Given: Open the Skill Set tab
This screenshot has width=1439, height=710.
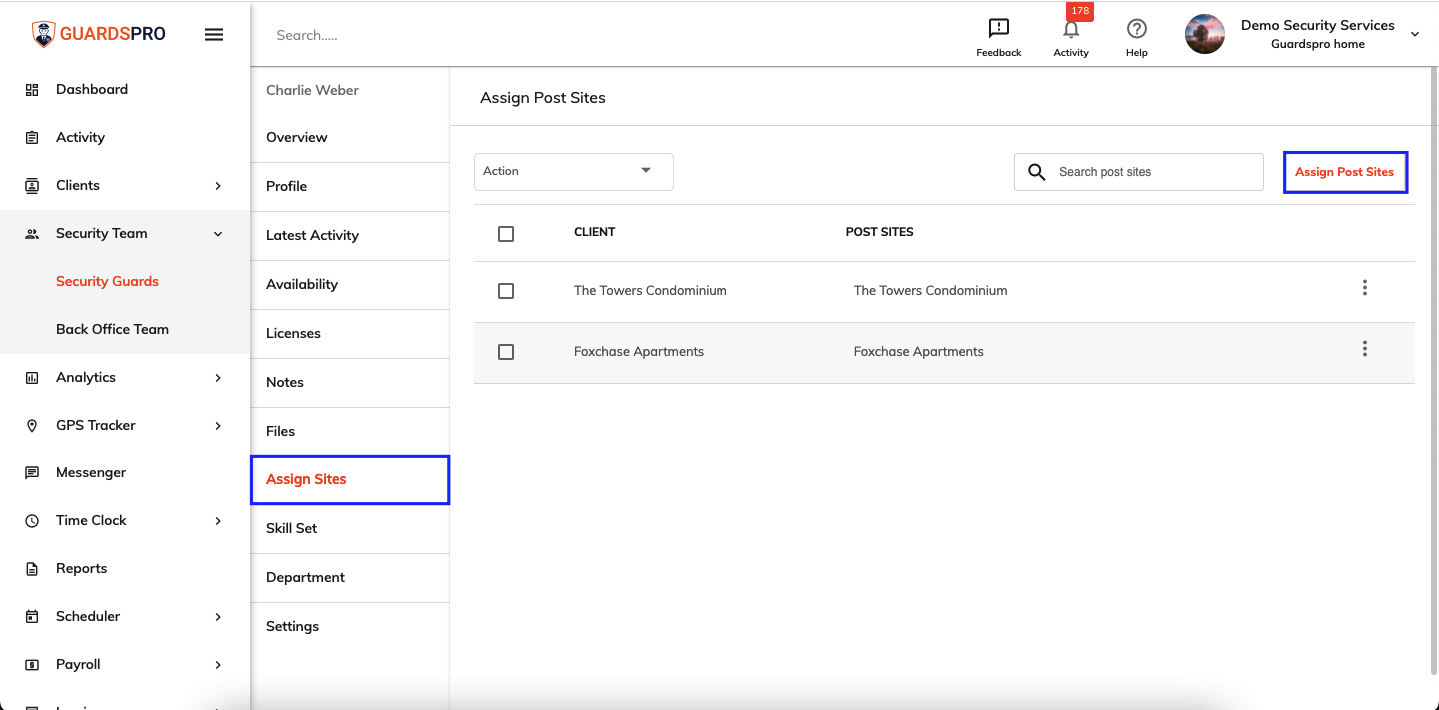Looking at the screenshot, I should (x=350, y=529).
